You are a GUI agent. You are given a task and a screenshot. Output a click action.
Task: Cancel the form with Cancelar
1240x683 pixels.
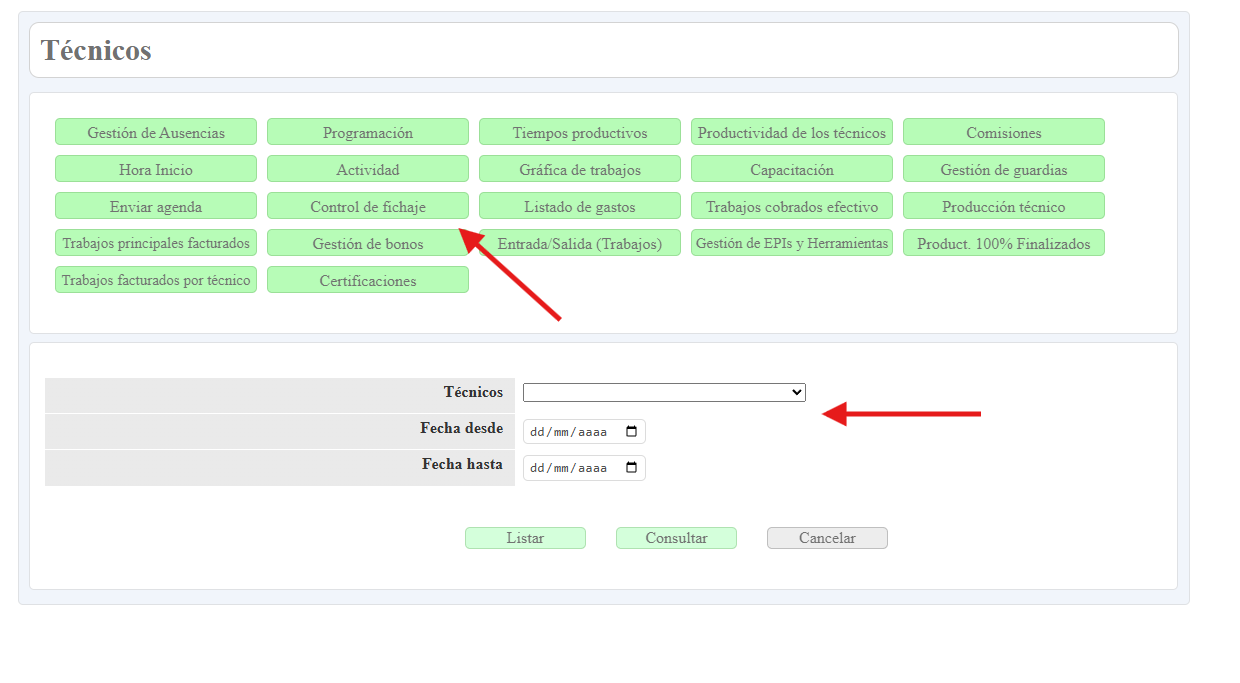click(x=827, y=538)
